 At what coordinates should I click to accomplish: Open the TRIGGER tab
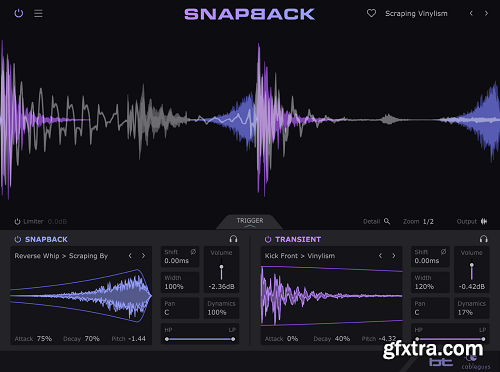[250, 221]
